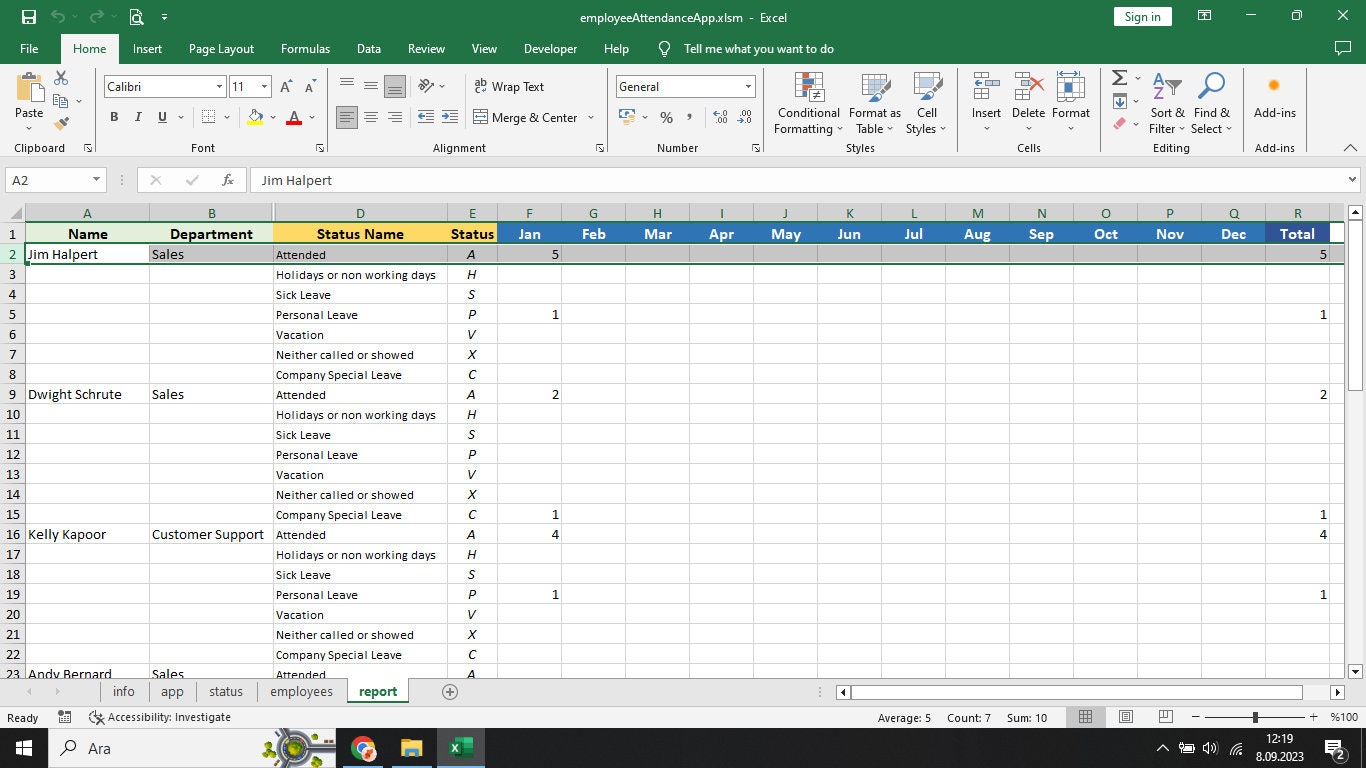Click the Increase Decimal icon
The width and height of the screenshot is (1366, 768).
pos(719,117)
